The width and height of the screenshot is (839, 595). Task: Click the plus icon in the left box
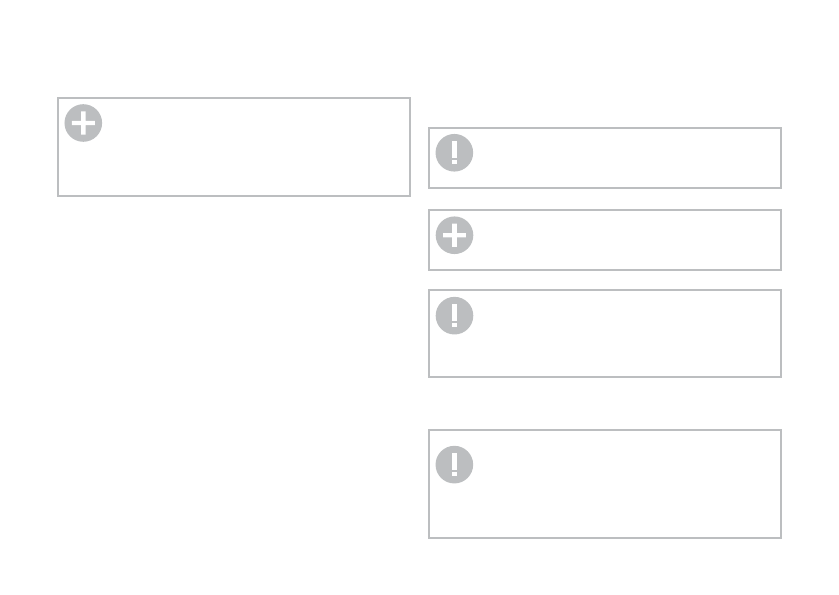click(83, 123)
